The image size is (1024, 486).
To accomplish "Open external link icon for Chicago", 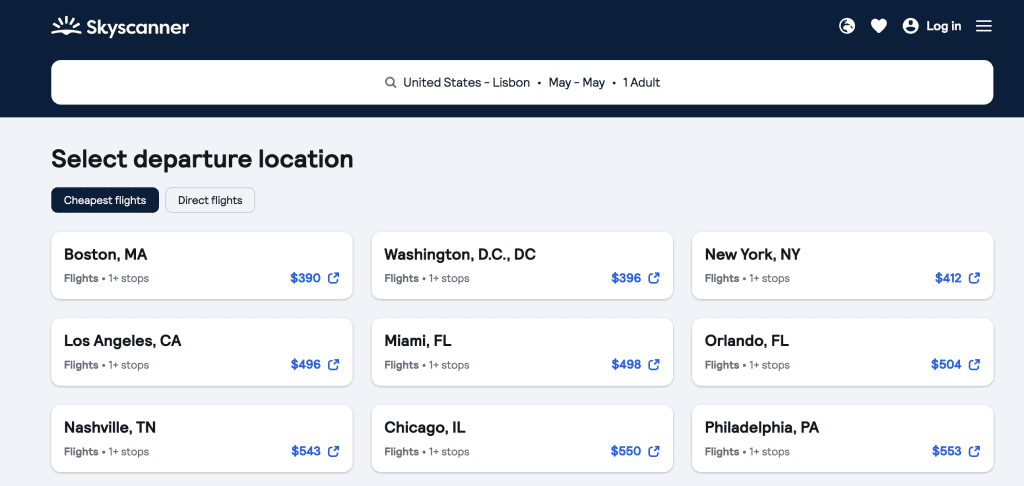I will (654, 451).
